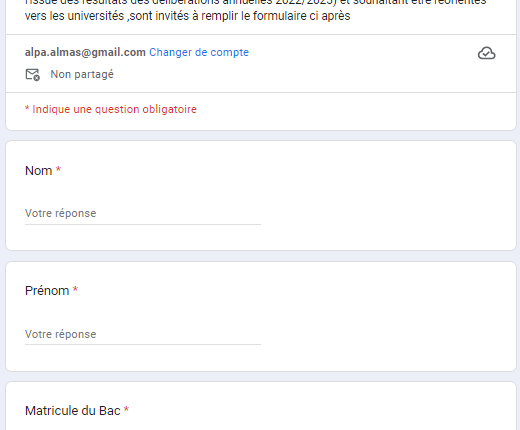
Task: Click the underline beneath Nom's Votre réponse
Action: 143,225
